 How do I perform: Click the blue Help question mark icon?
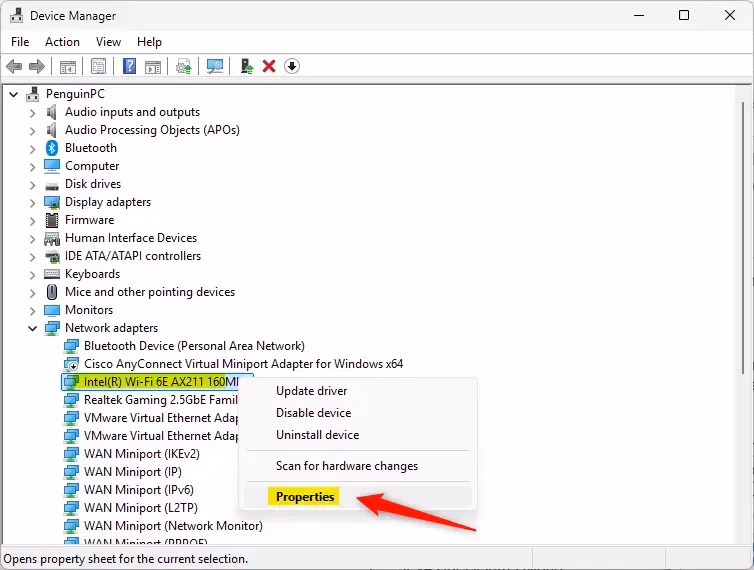(129, 66)
